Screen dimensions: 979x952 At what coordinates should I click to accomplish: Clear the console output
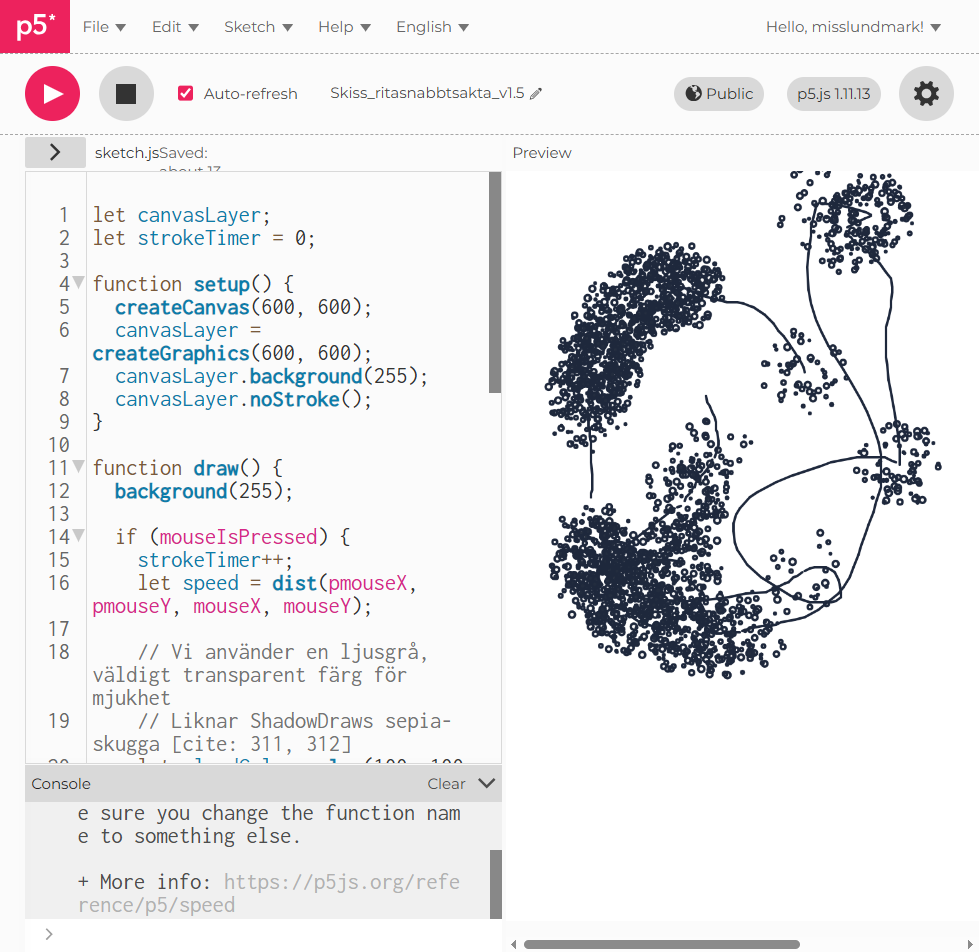[x=446, y=783]
